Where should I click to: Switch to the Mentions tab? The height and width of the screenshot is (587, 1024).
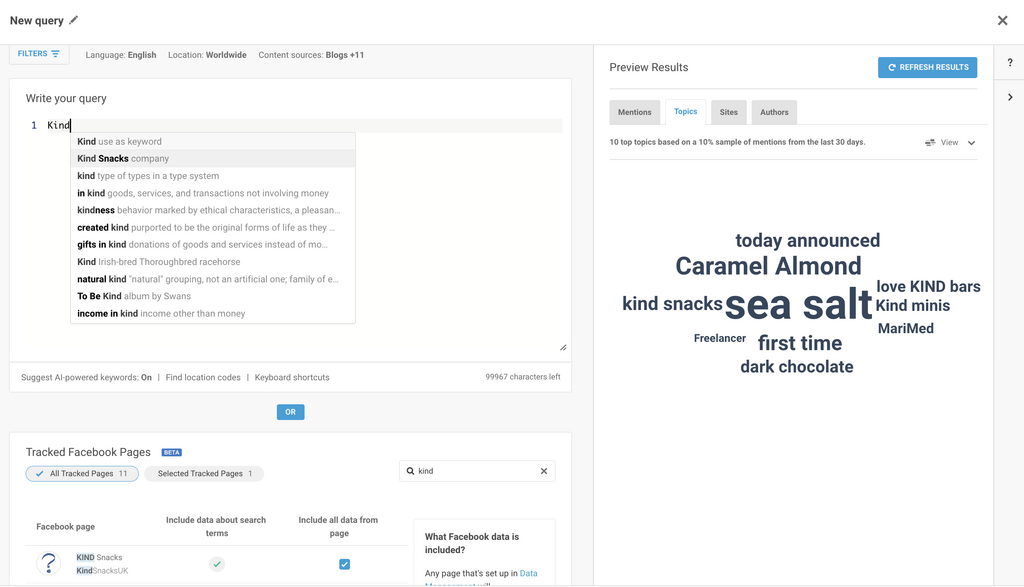pos(634,112)
